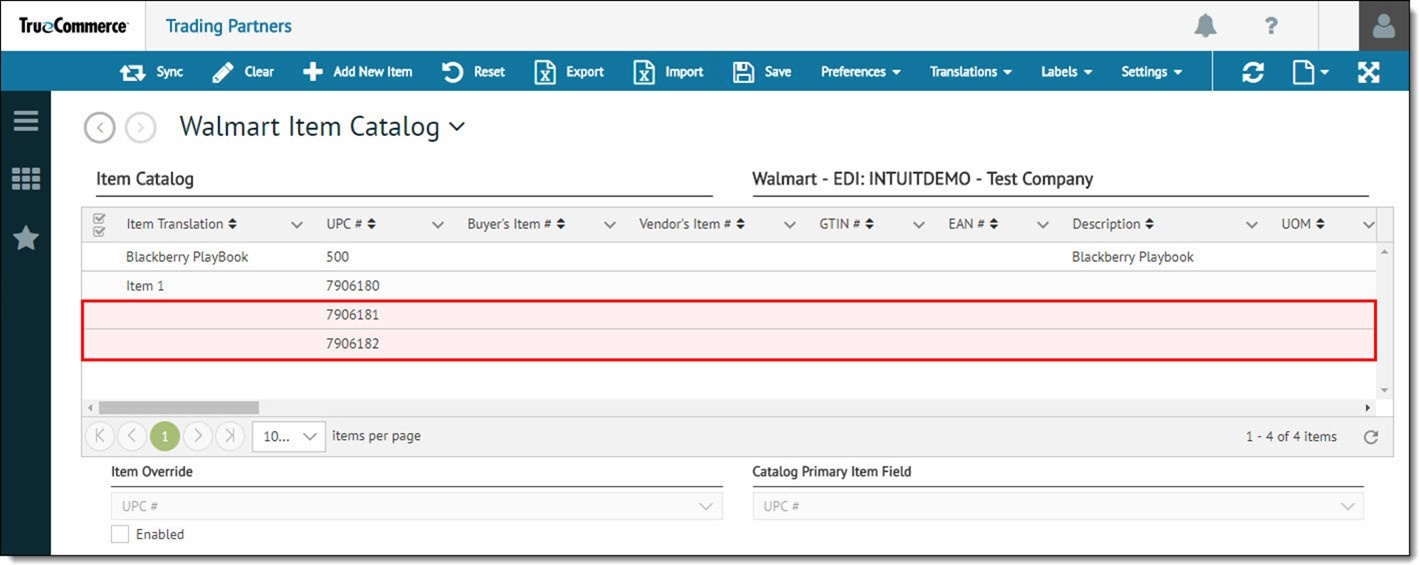This screenshot has height=565, width=1419.
Task: Click the Save toolbar button
Action: click(762, 72)
